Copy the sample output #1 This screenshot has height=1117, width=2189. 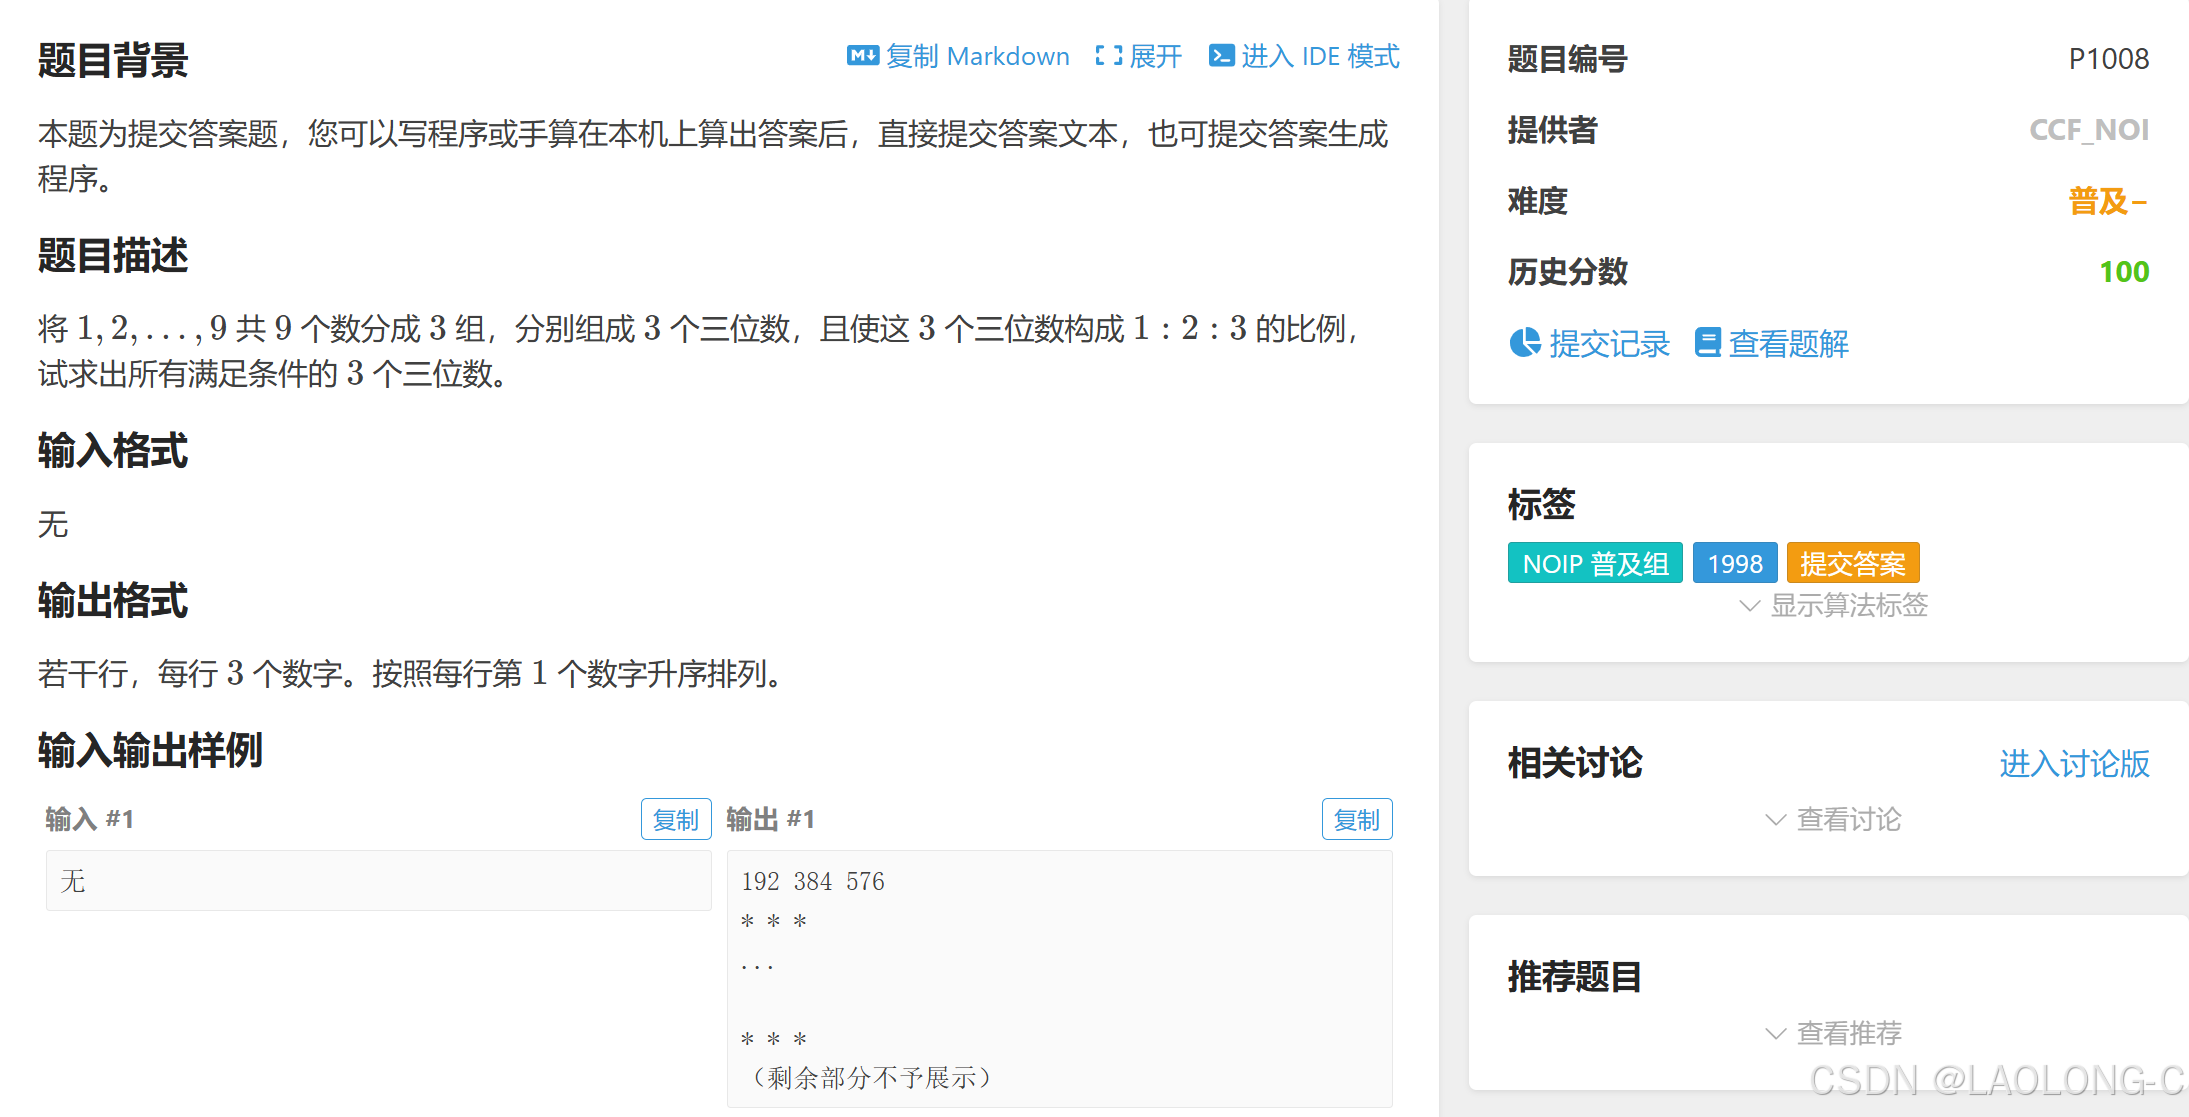(x=1356, y=820)
